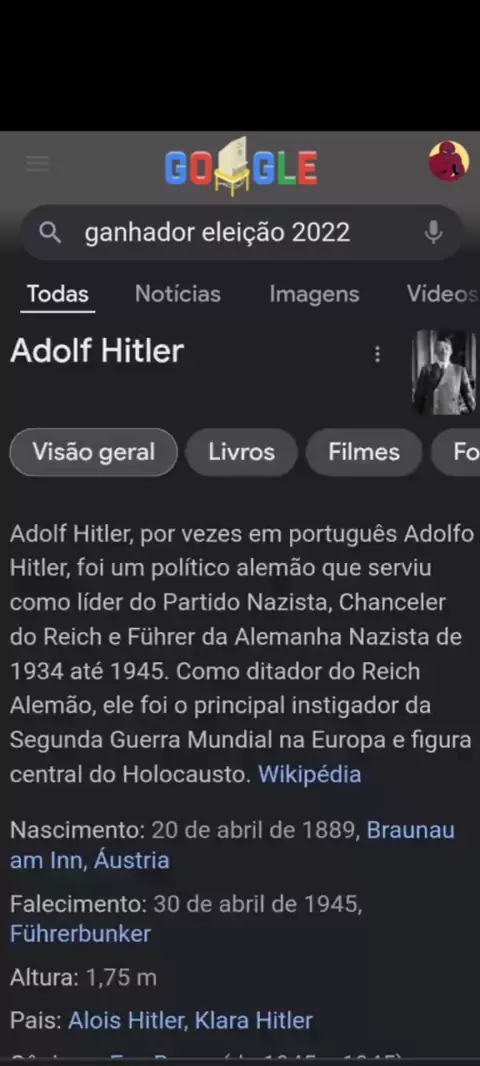This screenshot has width=480, height=1066.
Task: Start voice search with microphone icon
Action: pyautogui.click(x=433, y=233)
